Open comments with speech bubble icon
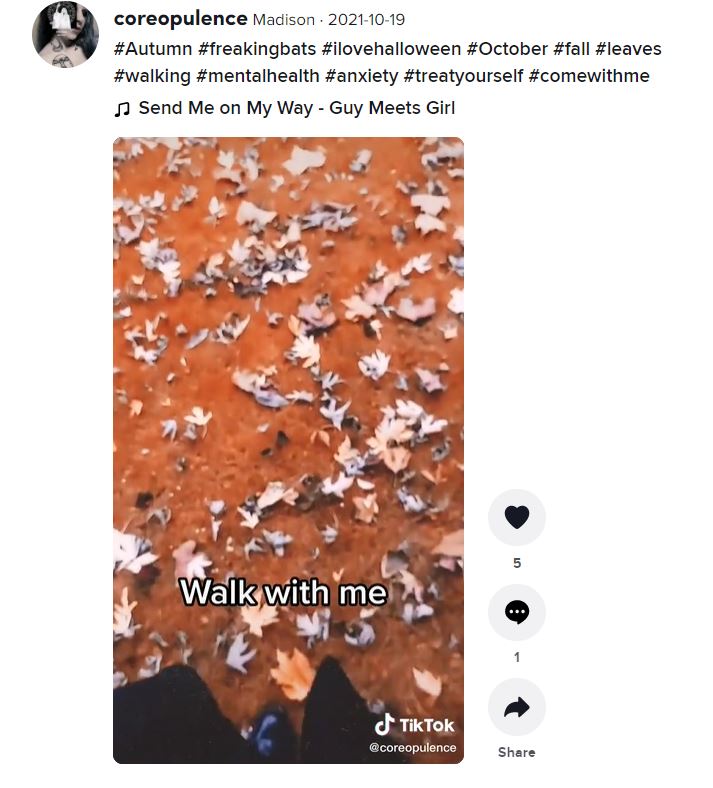713x788 pixels. coord(517,612)
